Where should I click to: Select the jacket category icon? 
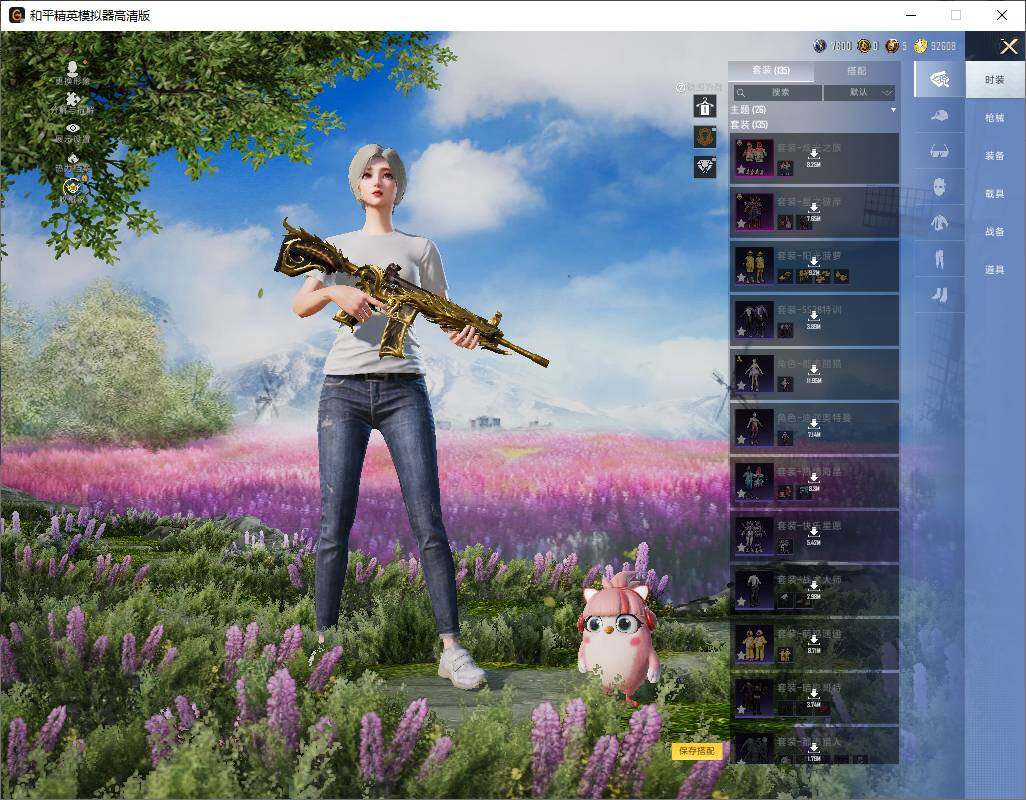939,223
